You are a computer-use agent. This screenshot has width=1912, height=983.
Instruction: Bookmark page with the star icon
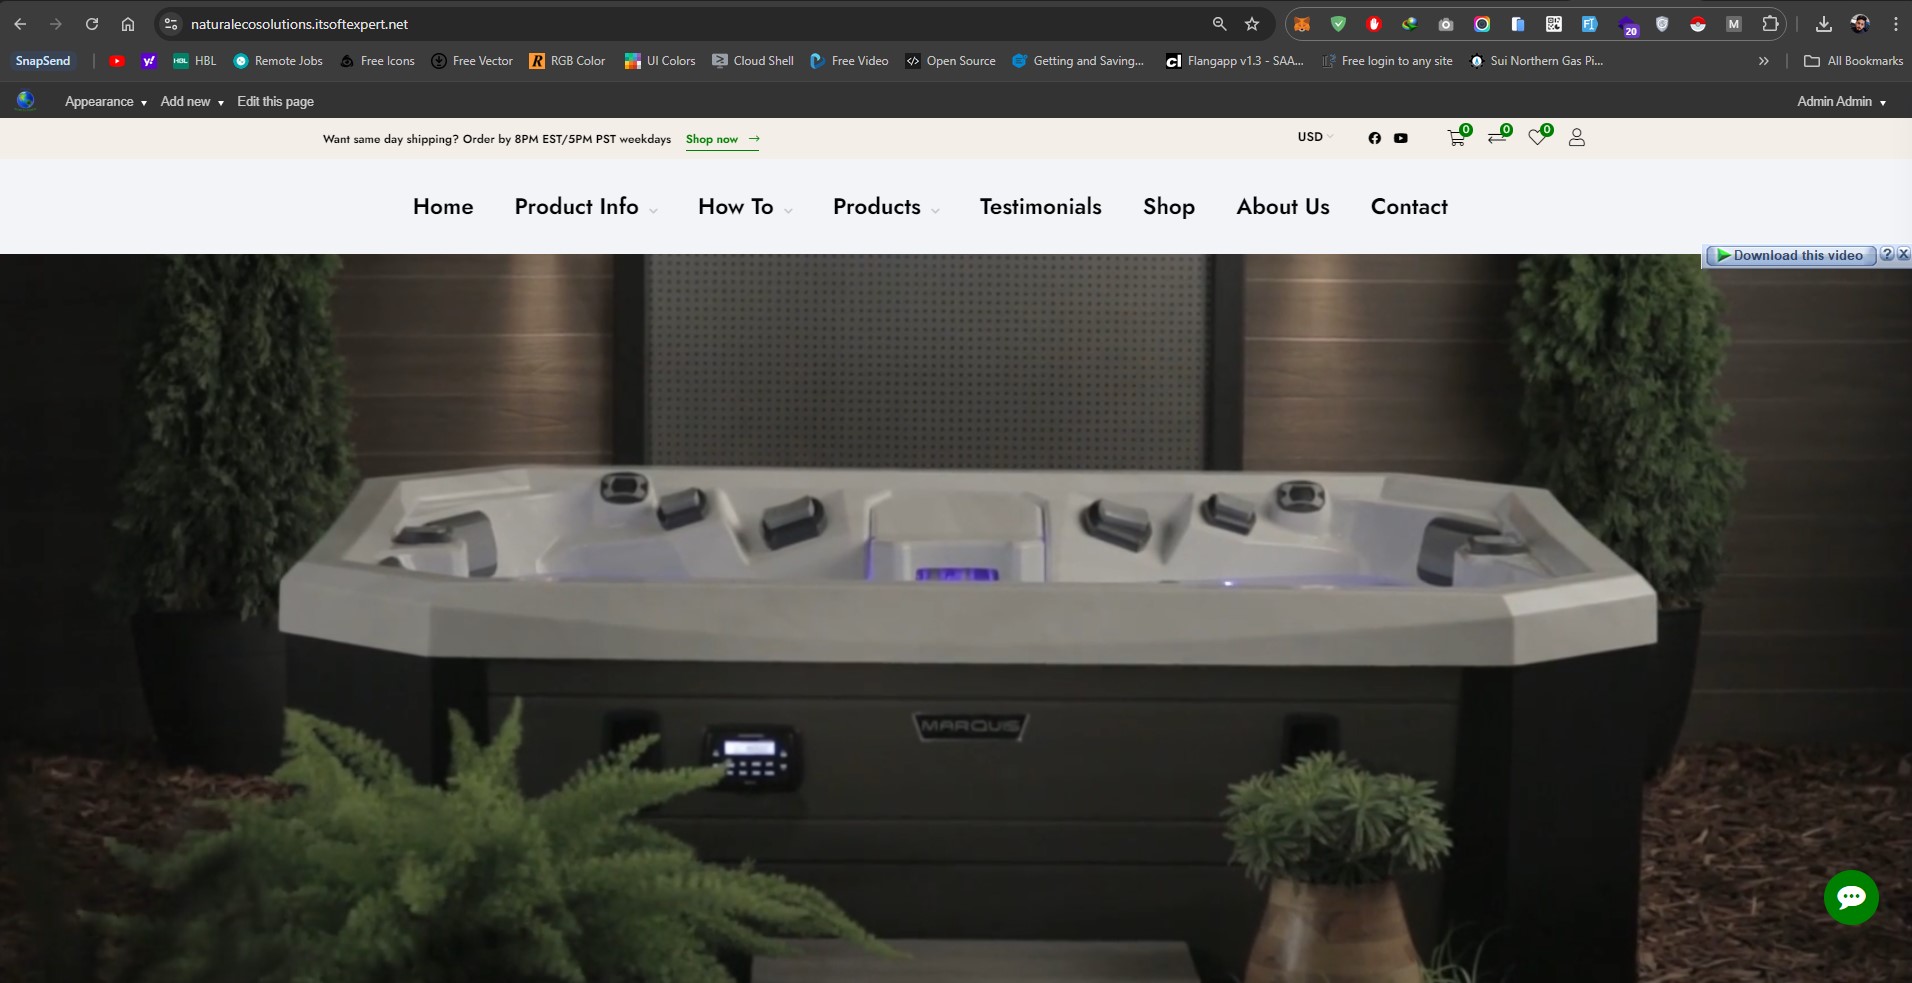[x=1252, y=24]
